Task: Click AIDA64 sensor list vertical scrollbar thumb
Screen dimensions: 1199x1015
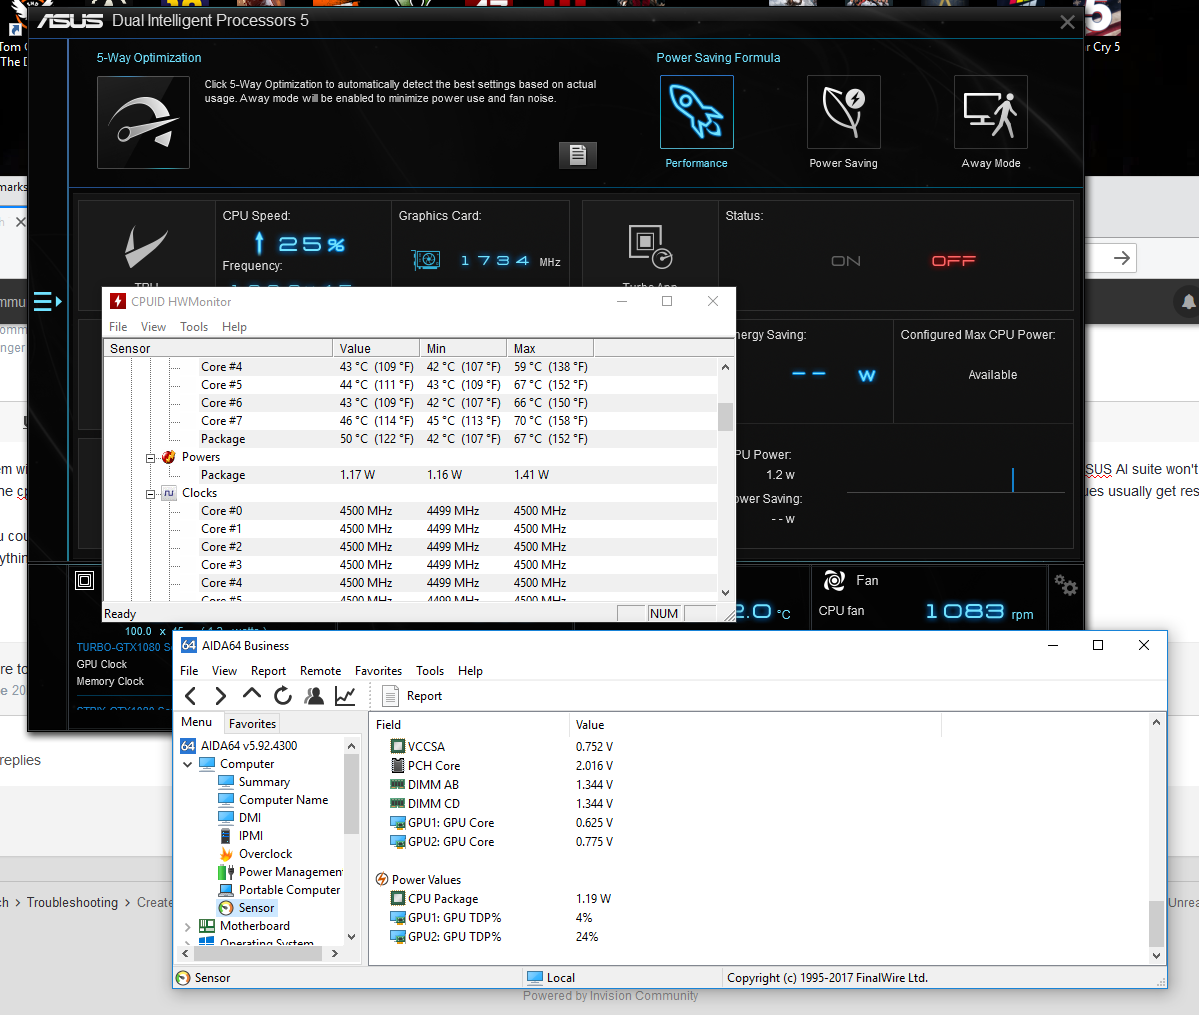Action: (1156, 923)
